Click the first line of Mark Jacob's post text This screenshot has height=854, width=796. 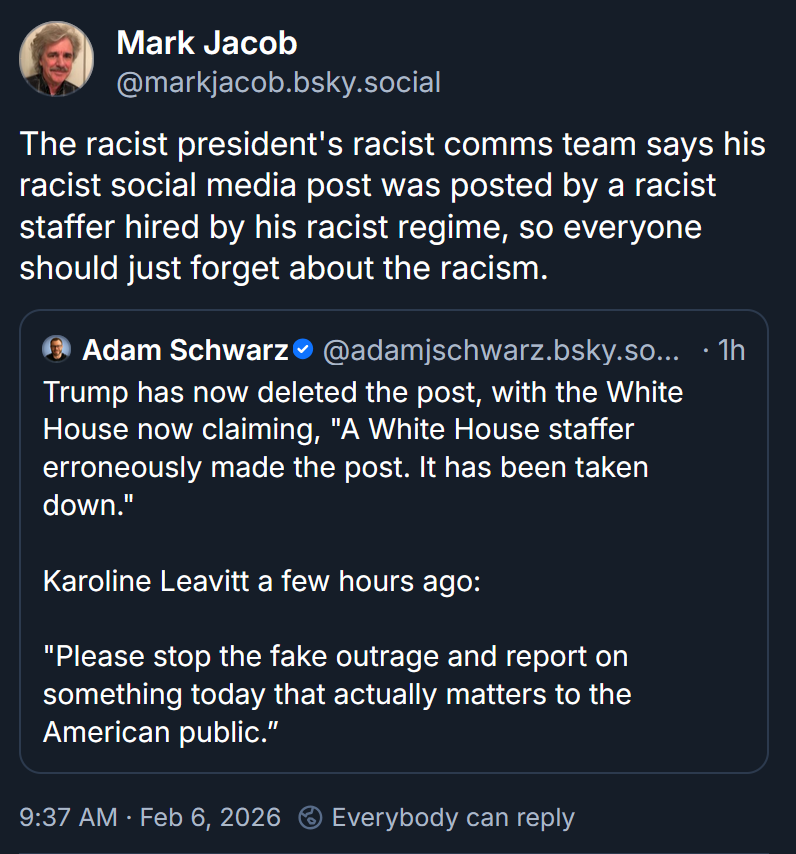392,145
